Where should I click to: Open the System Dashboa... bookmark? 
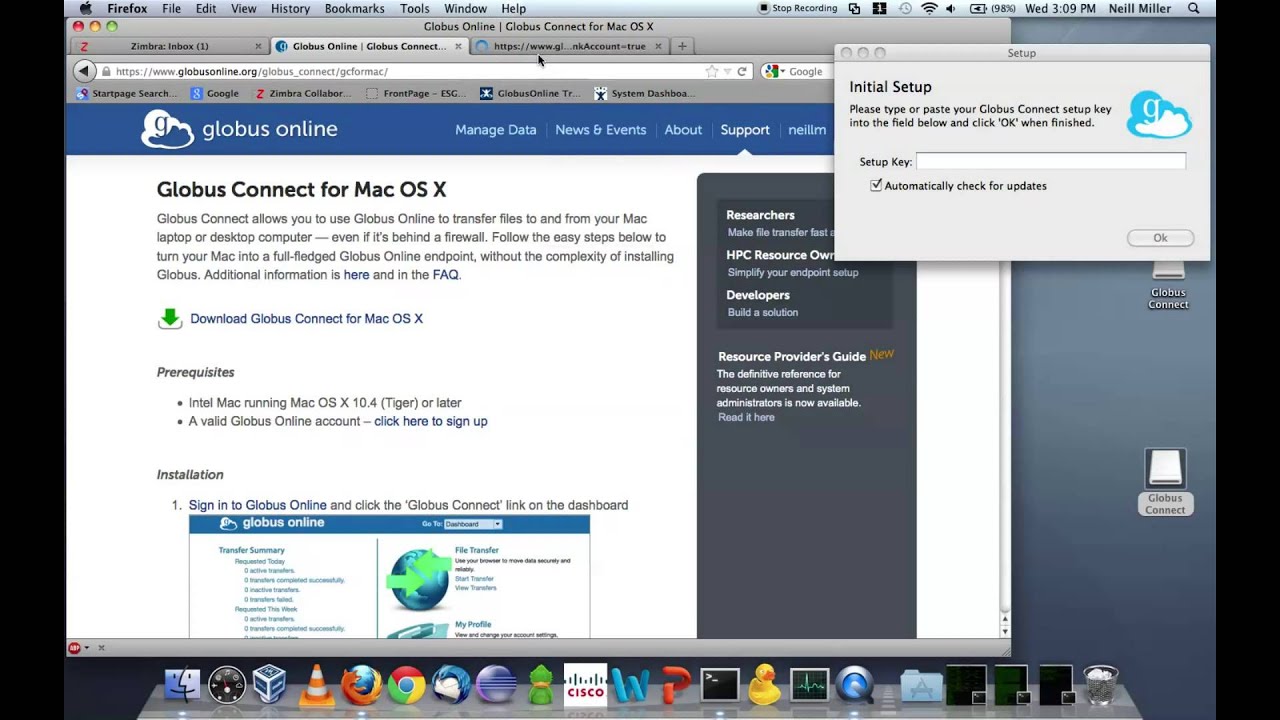644,93
